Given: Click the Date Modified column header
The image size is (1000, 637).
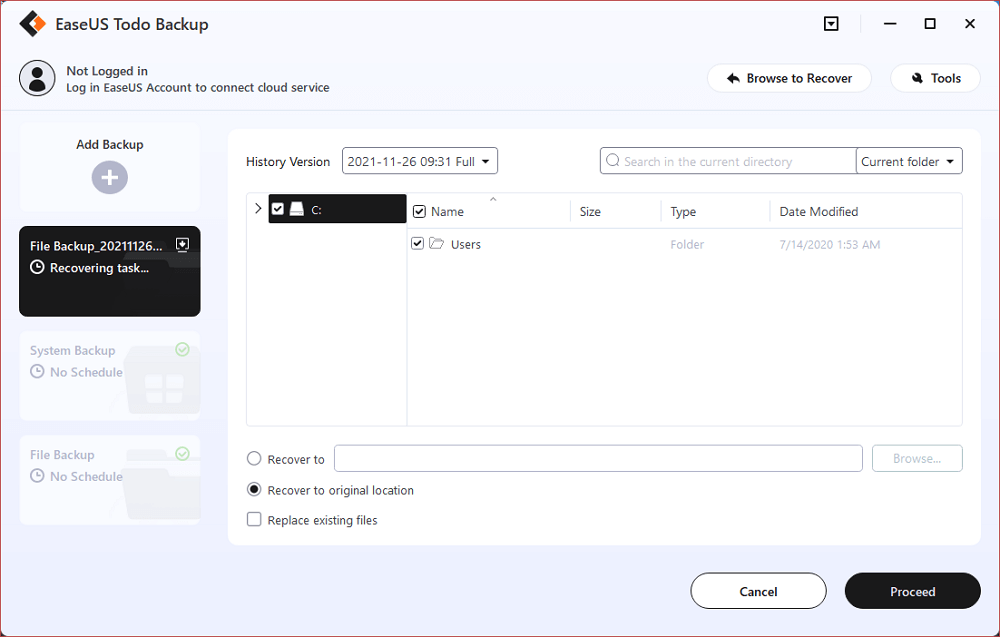Looking at the screenshot, I should pyautogui.click(x=819, y=212).
